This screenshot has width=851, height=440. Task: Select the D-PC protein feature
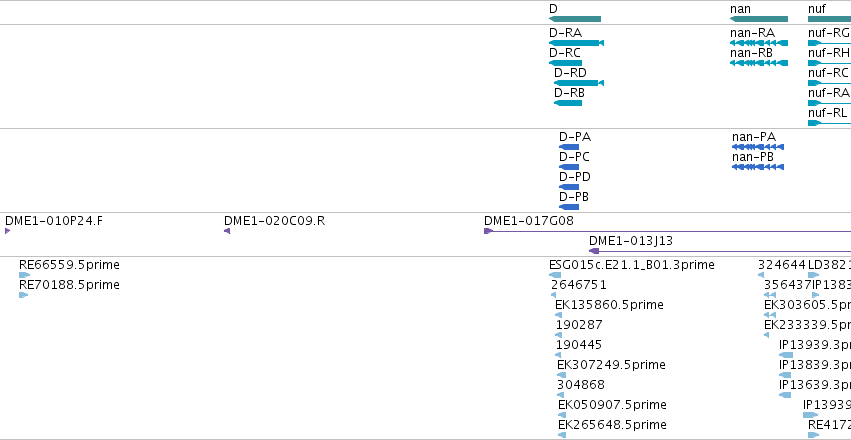click(569, 167)
